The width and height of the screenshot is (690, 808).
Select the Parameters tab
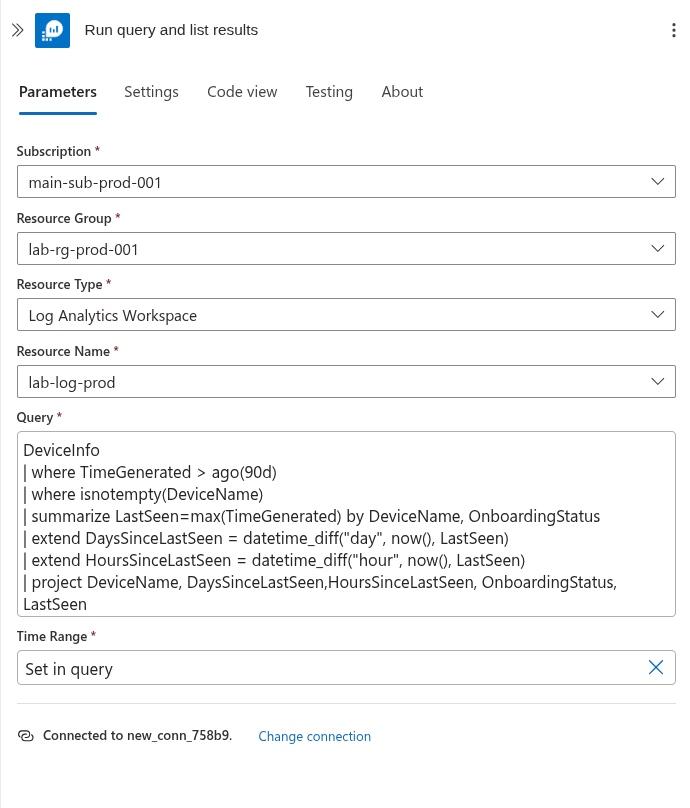click(x=58, y=92)
